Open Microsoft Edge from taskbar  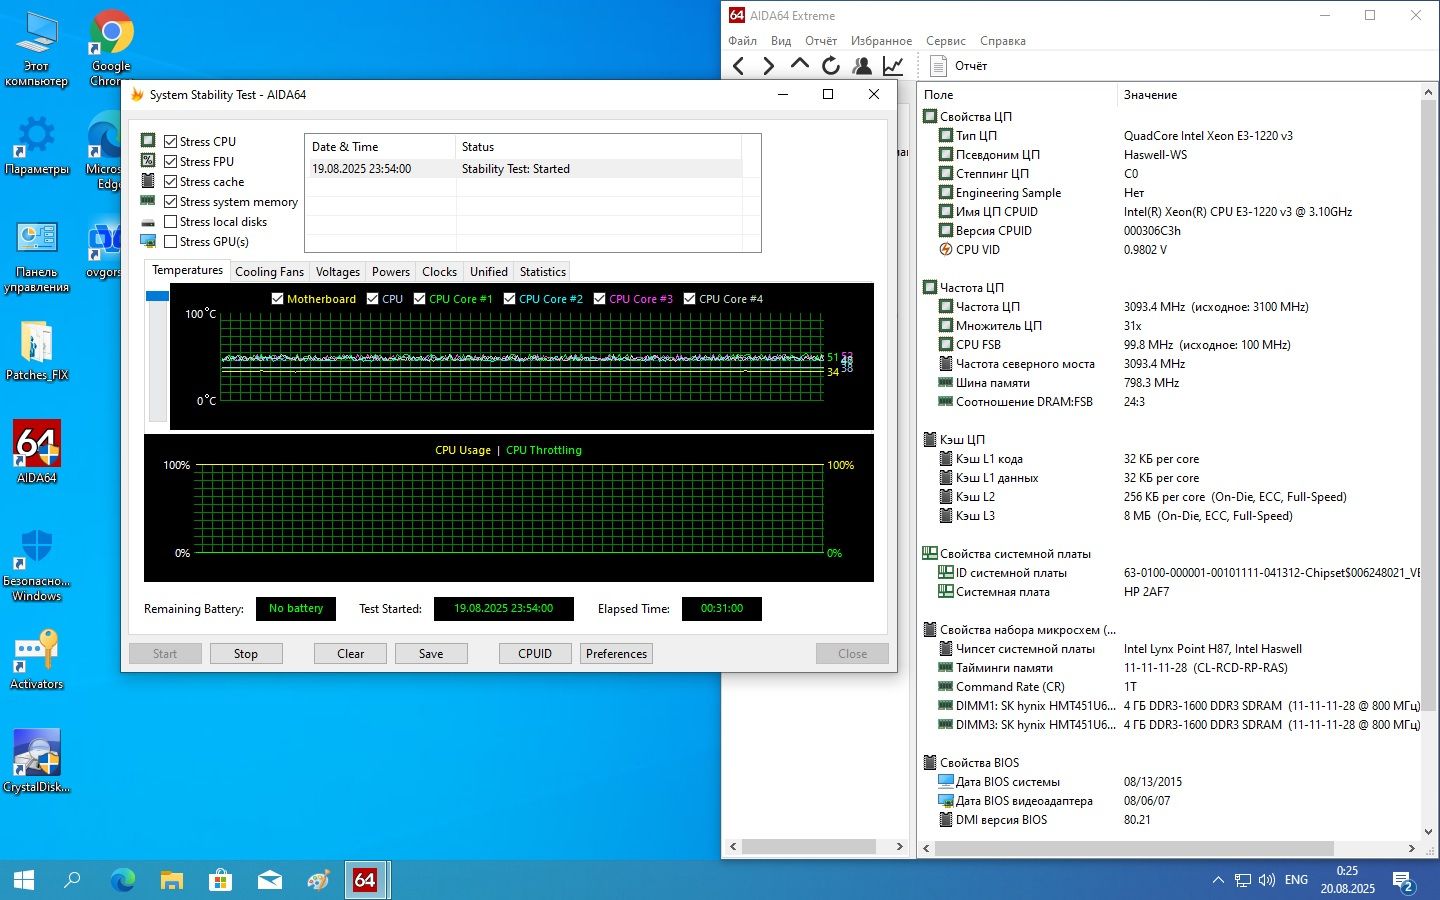point(123,880)
